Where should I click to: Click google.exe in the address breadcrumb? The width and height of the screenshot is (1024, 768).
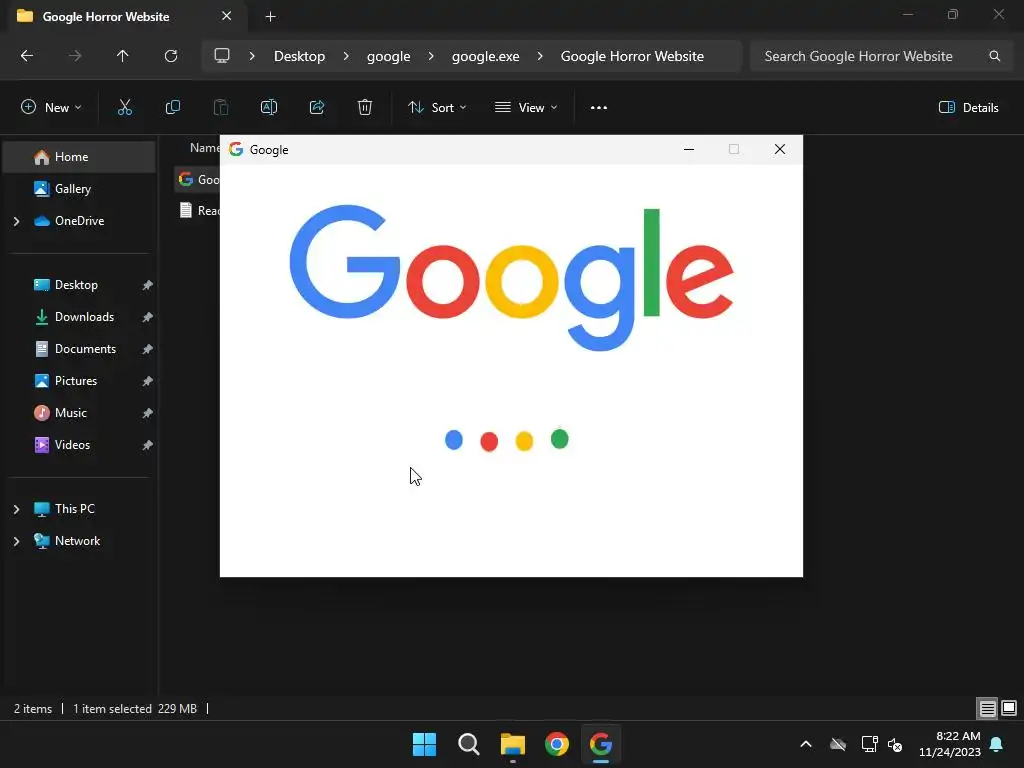click(x=485, y=56)
